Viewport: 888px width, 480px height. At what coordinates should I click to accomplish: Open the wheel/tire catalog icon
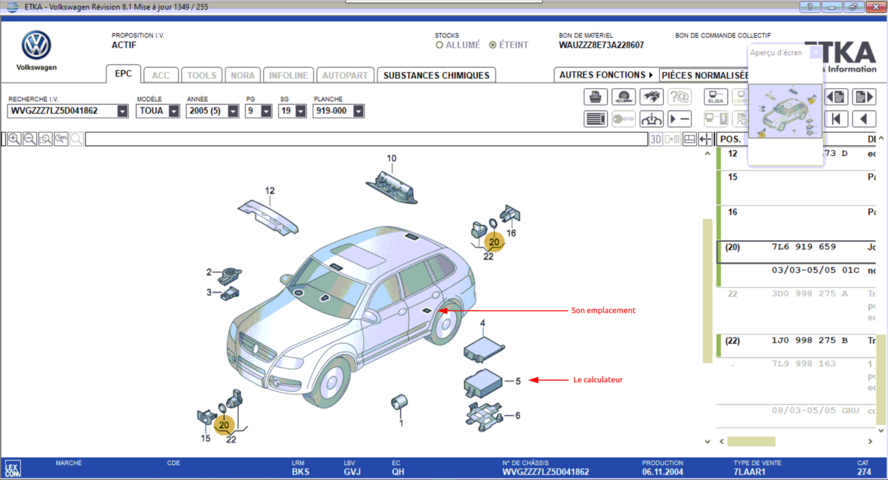[x=624, y=97]
